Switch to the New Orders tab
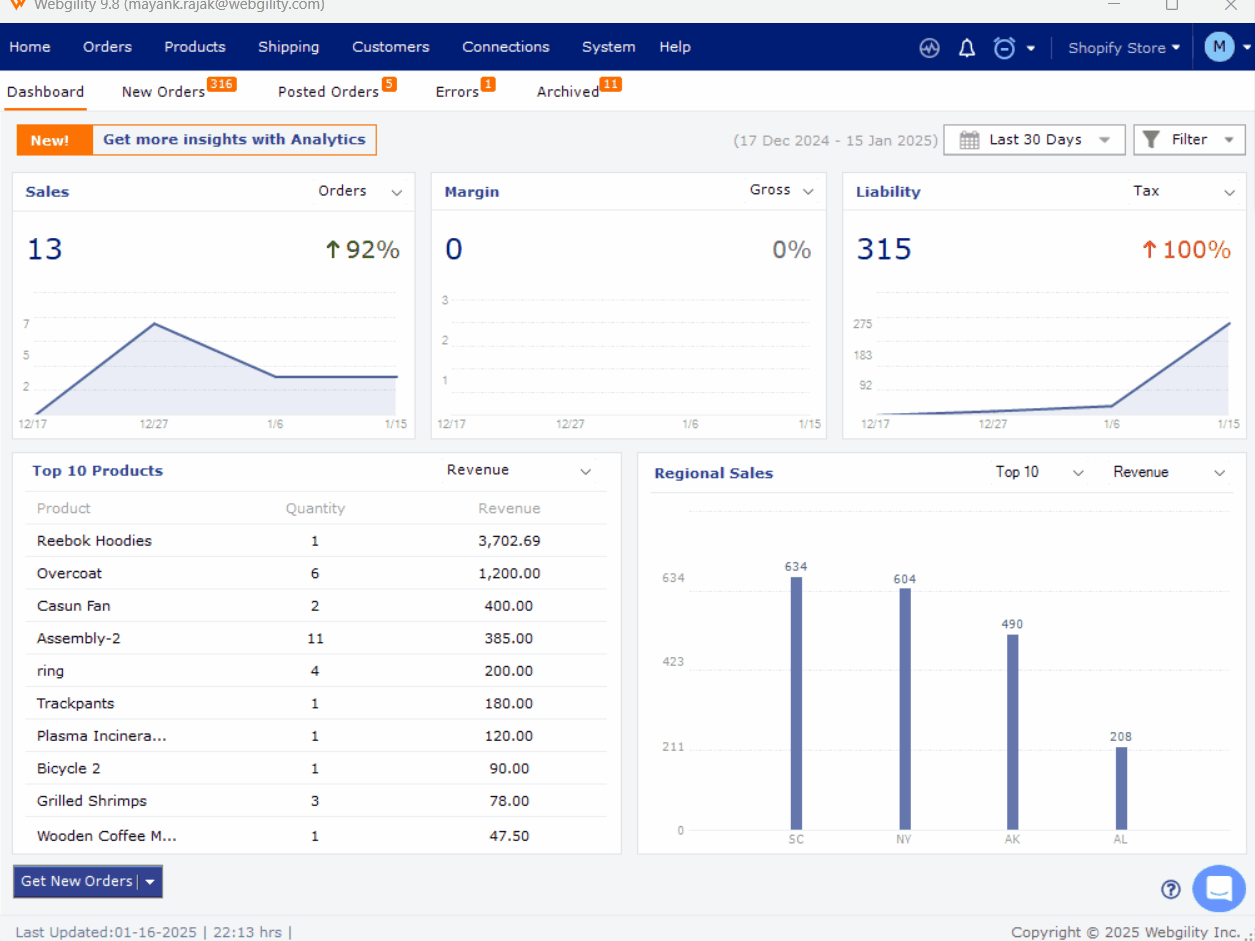 pos(163,92)
